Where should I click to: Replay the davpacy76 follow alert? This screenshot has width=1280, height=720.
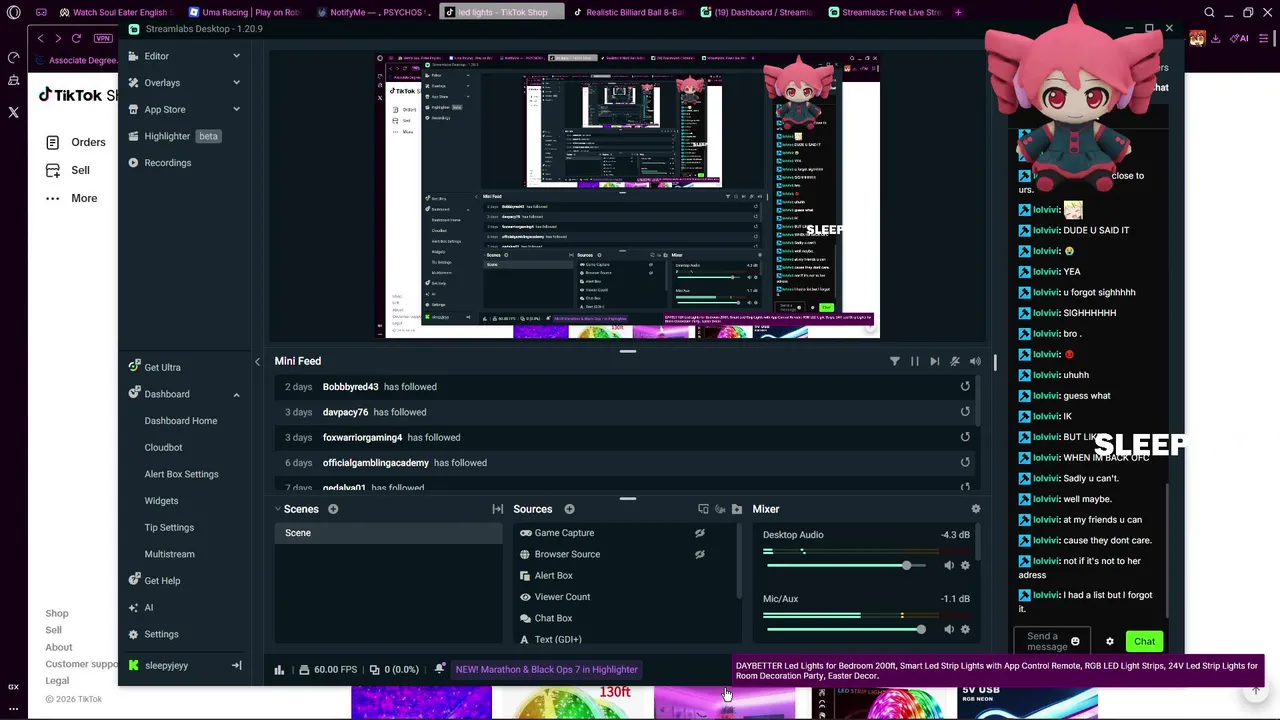coord(965,411)
